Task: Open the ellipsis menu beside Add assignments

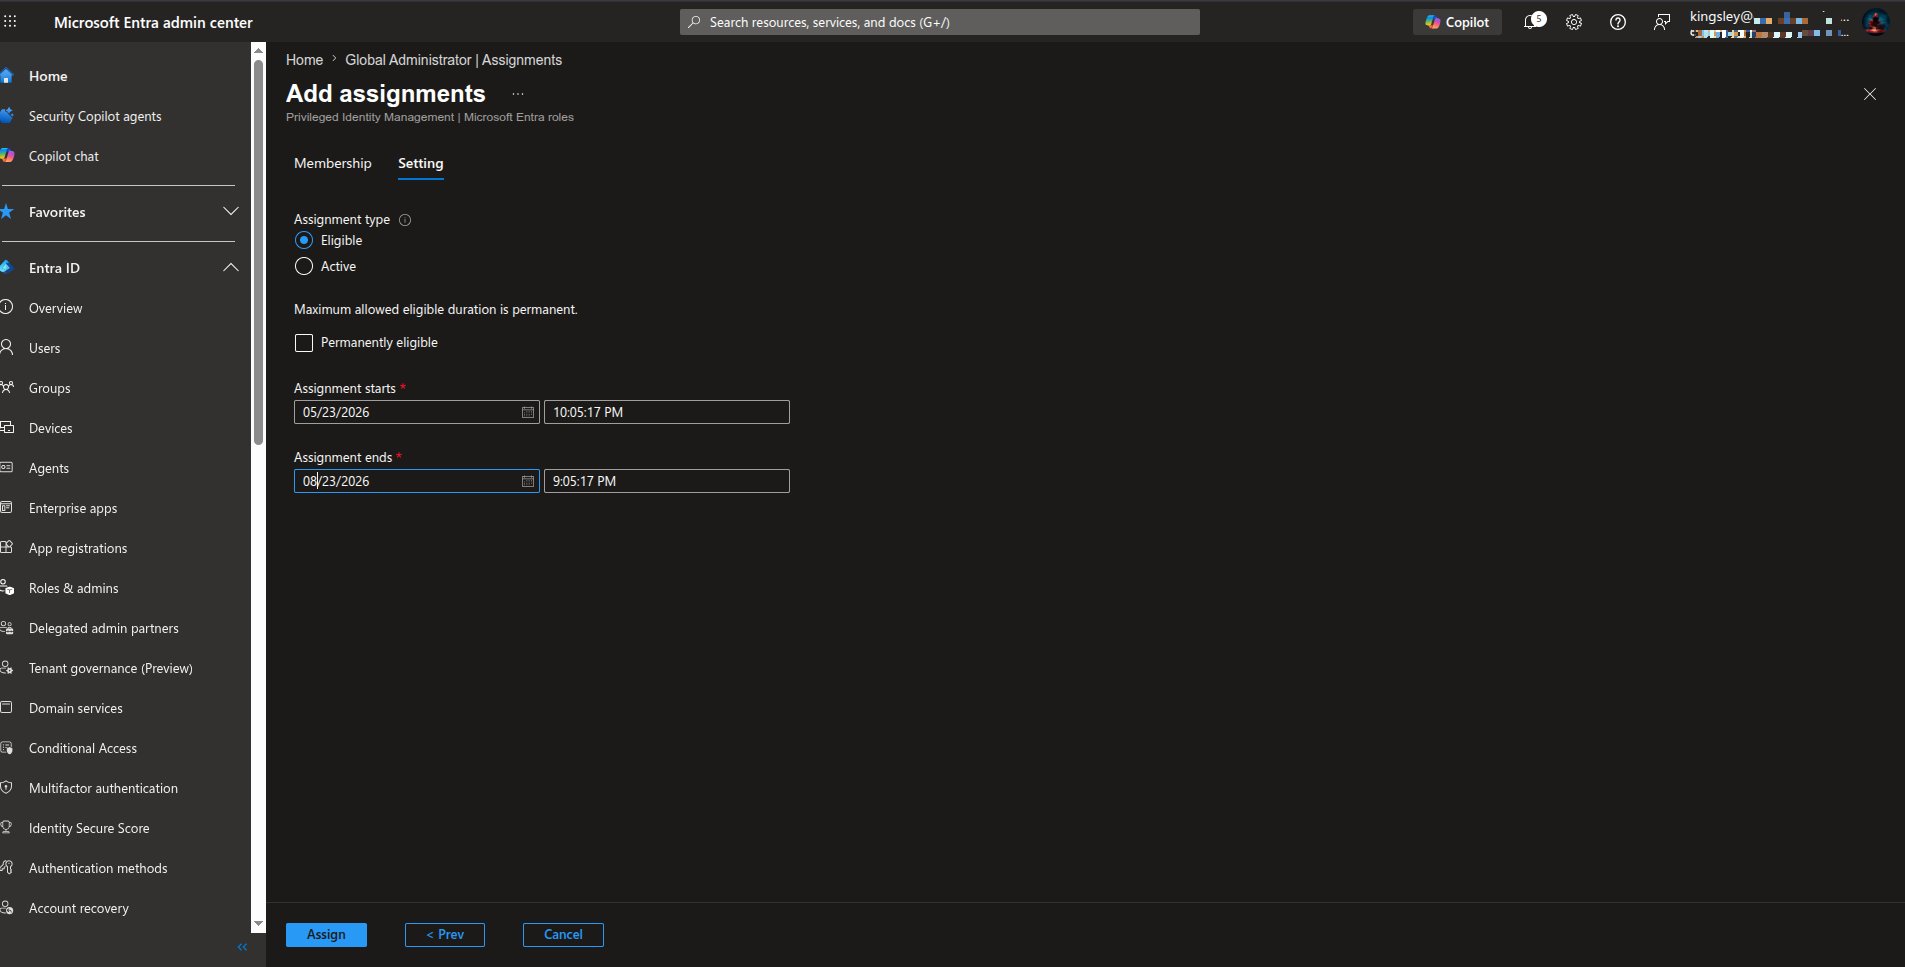Action: (x=518, y=94)
